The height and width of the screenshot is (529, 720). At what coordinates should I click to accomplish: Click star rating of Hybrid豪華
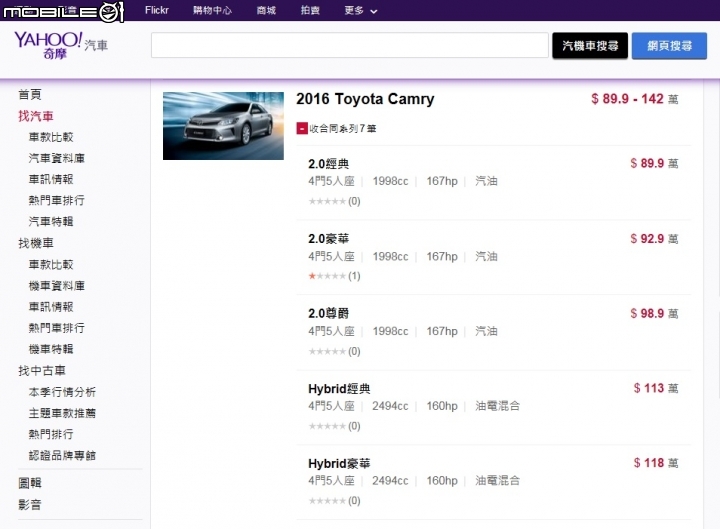point(327,501)
